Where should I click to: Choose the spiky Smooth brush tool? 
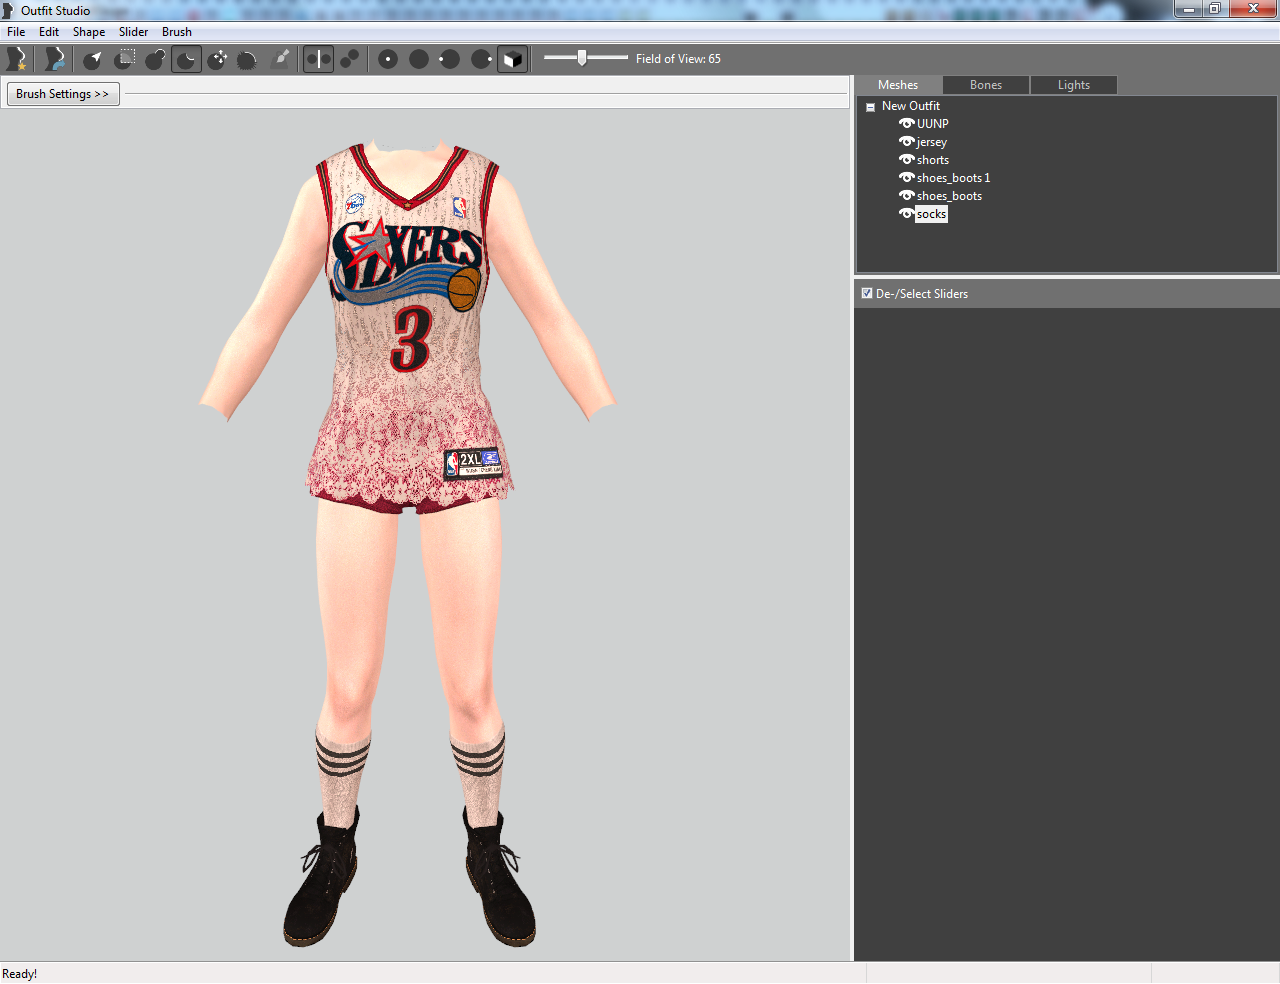(x=248, y=59)
